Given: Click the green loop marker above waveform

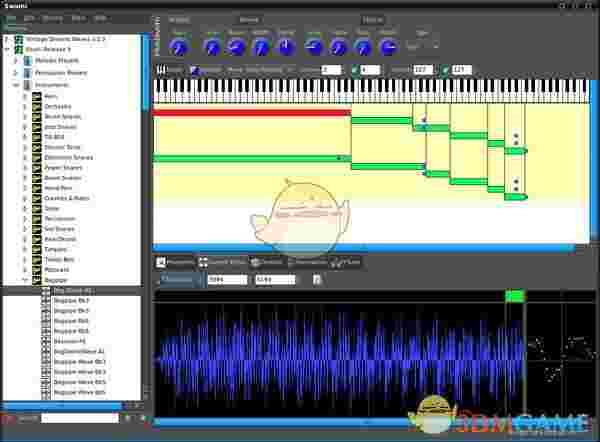Looking at the screenshot, I should pos(515,296).
